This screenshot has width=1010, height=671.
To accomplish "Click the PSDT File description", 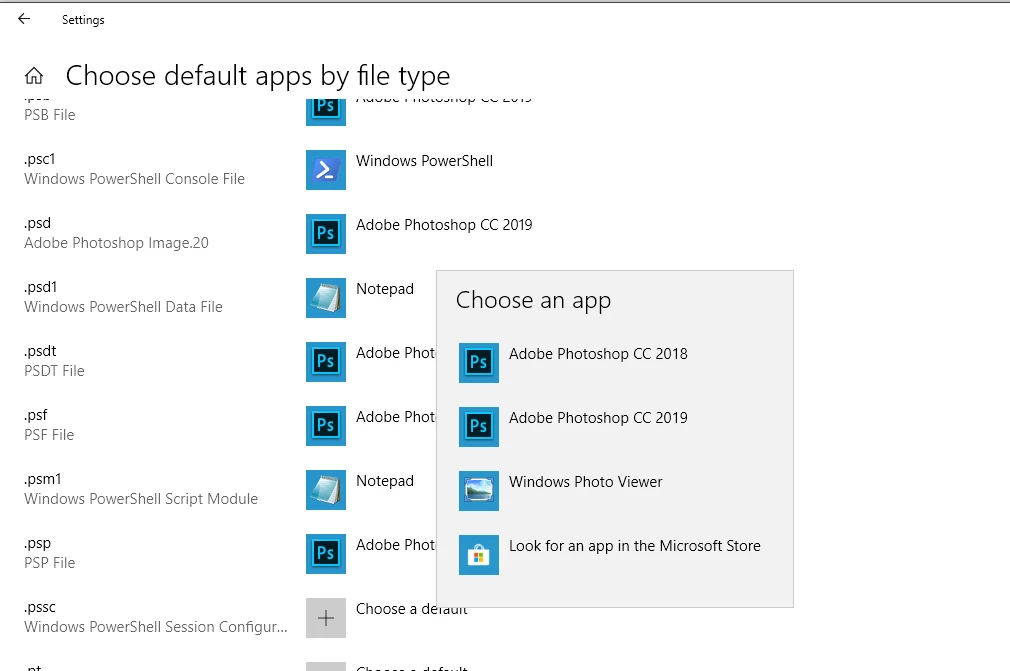I will pyautogui.click(x=54, y=370).
